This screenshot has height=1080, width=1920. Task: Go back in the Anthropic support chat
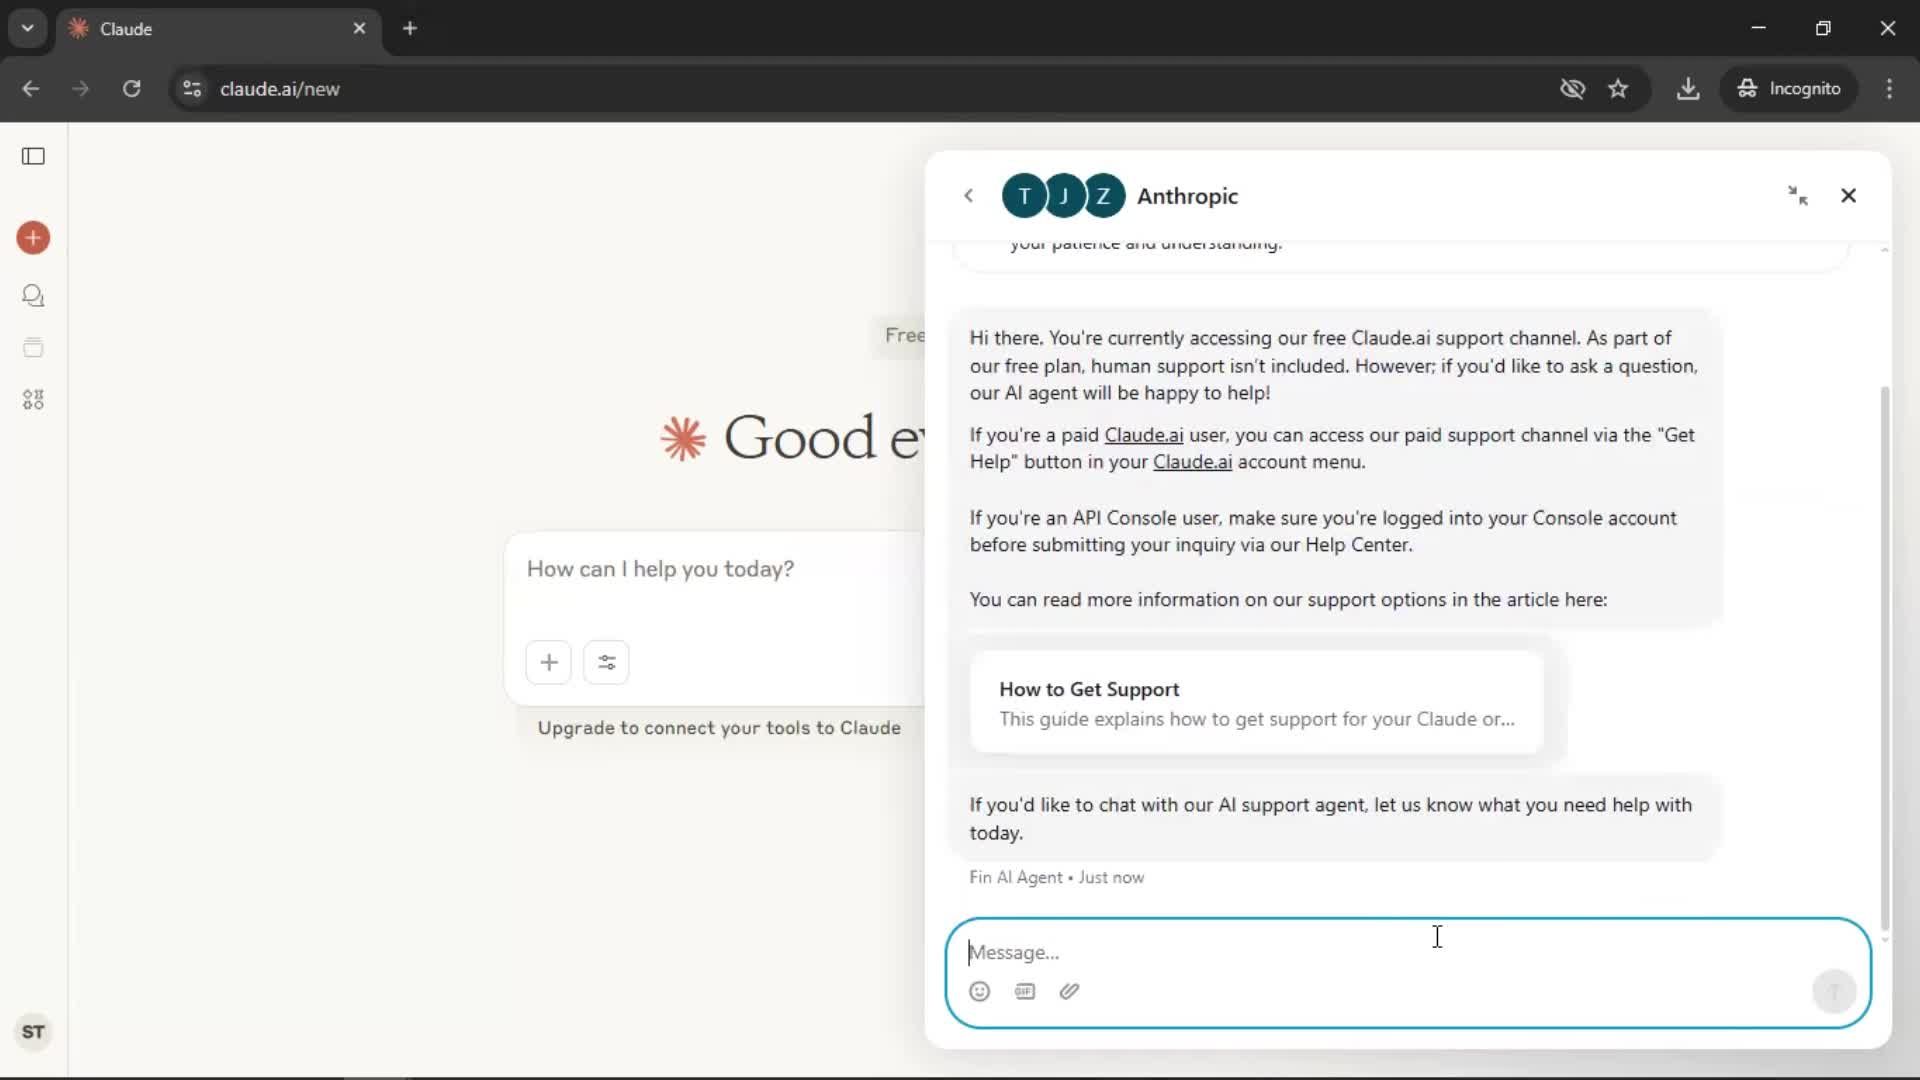coord(968,196)
